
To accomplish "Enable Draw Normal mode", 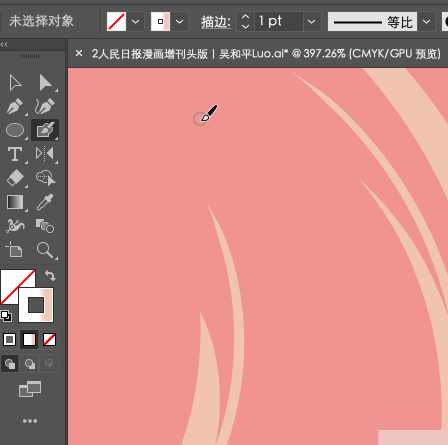I will tap(10, 363).
